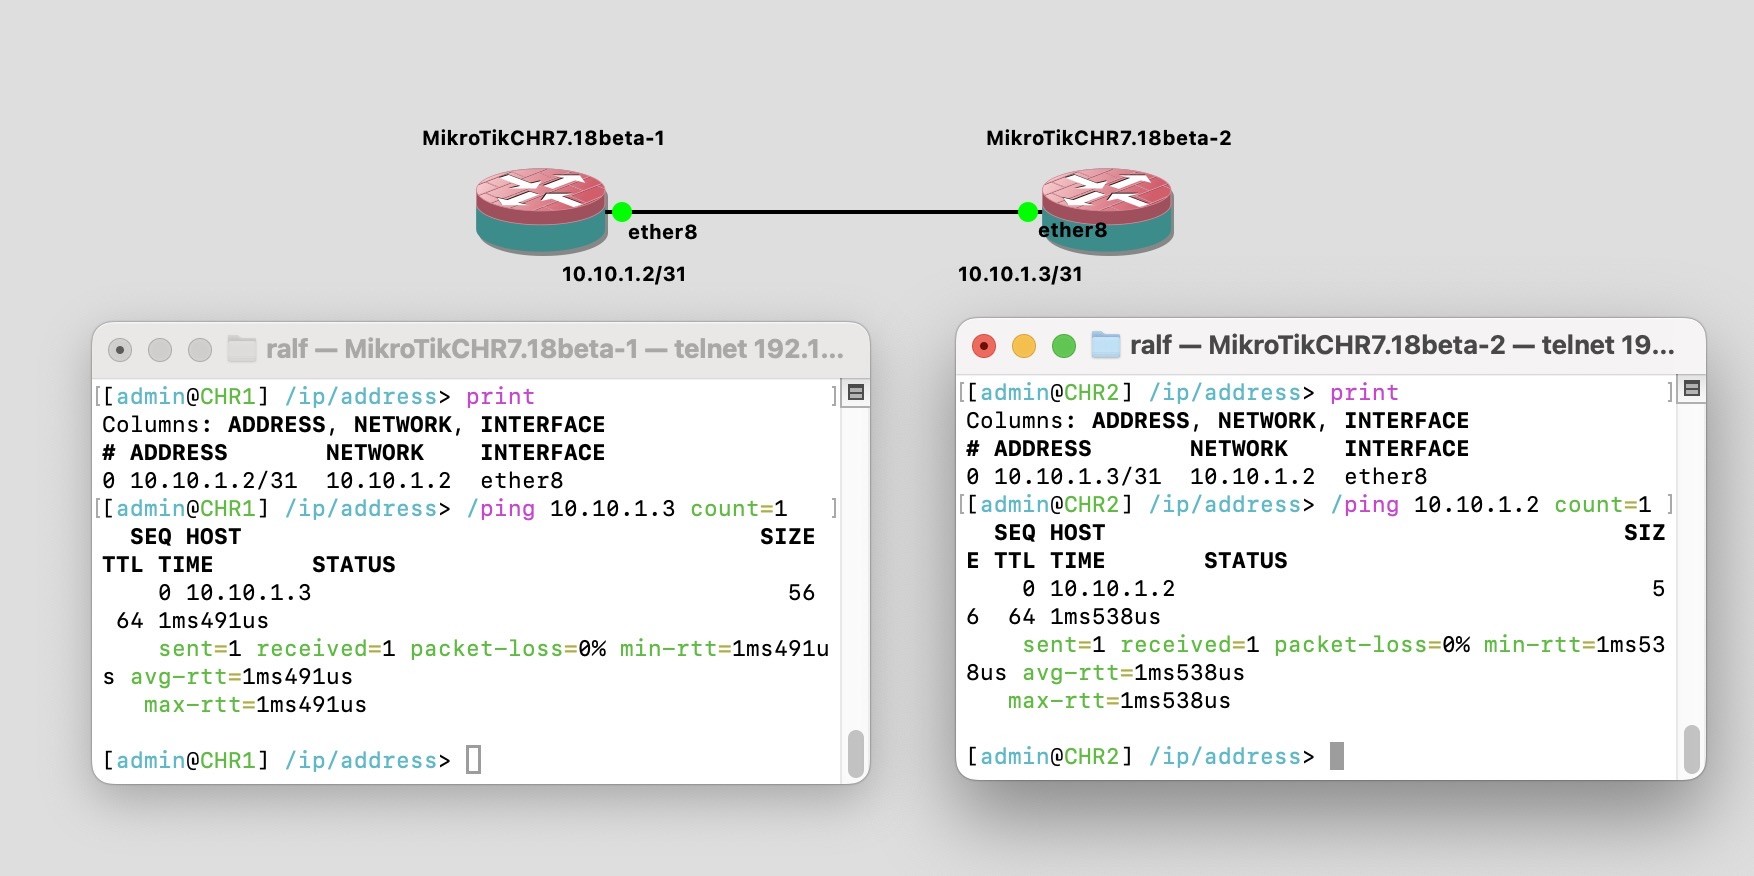This screenshot has width=1754, height=876.
Task: Click the CHR2 terminal window scrollbar thumb
Action: click(x=1691, y=750)
